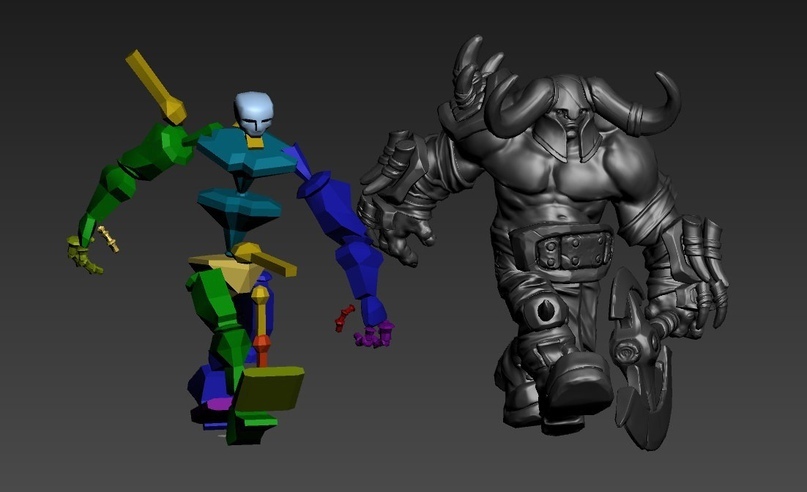Select the purple hand of the biped
The height and width of the screenshot is (492, 807).
(374, 333)
